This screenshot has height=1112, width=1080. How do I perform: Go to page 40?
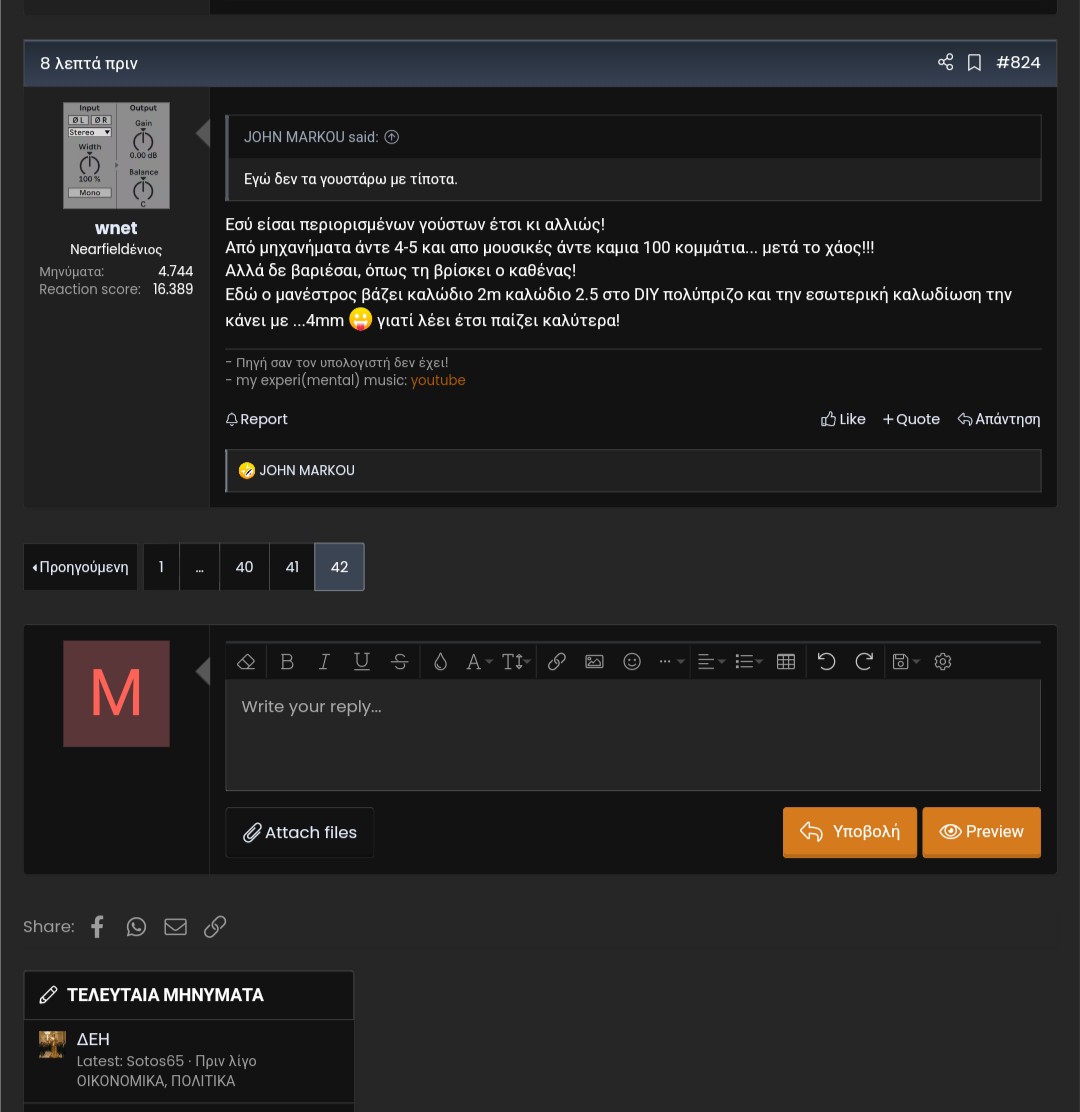pyautogui.click(x=244, y=567)
